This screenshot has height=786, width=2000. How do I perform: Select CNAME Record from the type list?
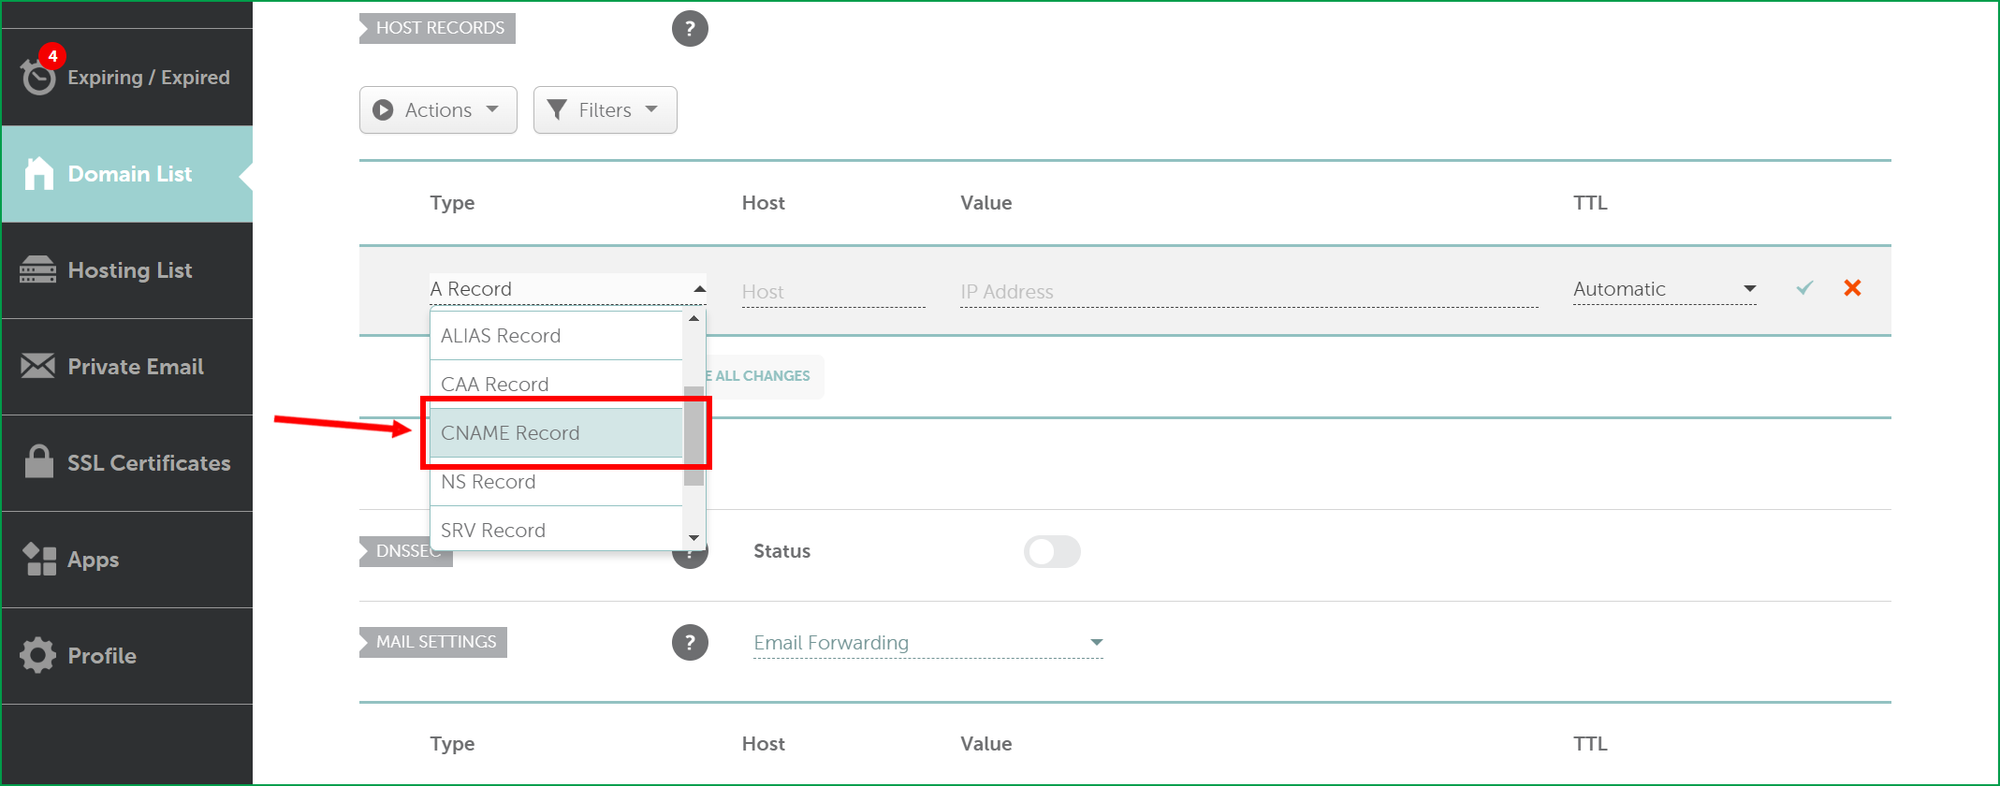(555, 433)
